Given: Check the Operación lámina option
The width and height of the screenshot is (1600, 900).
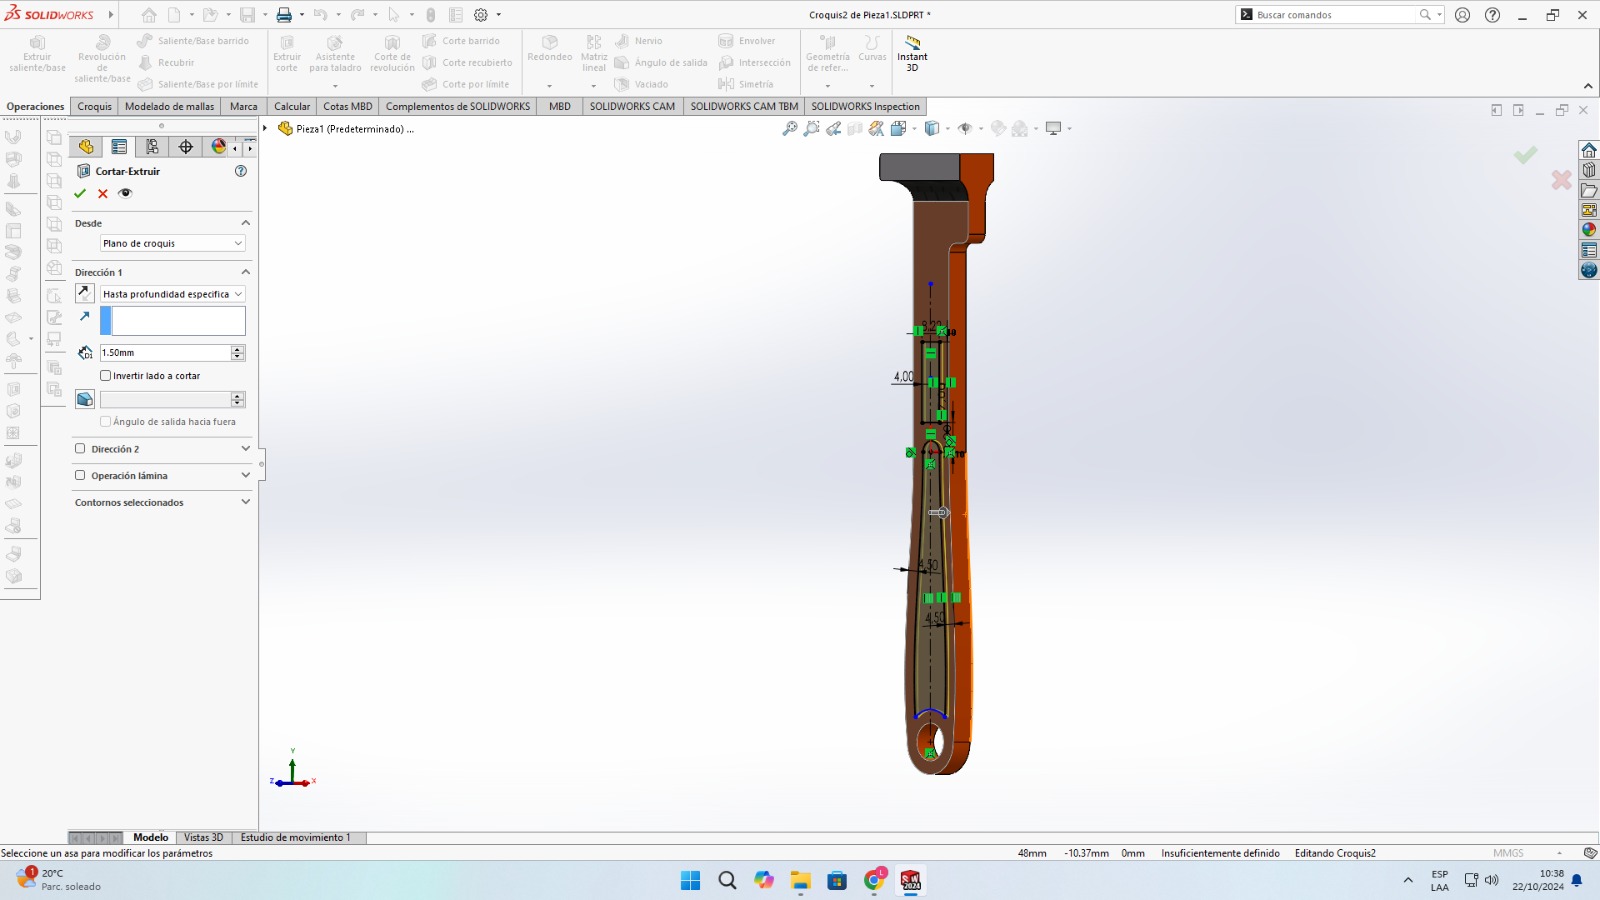Looking at the screenshot, I should pyautogui.click(x=80, y=476).
